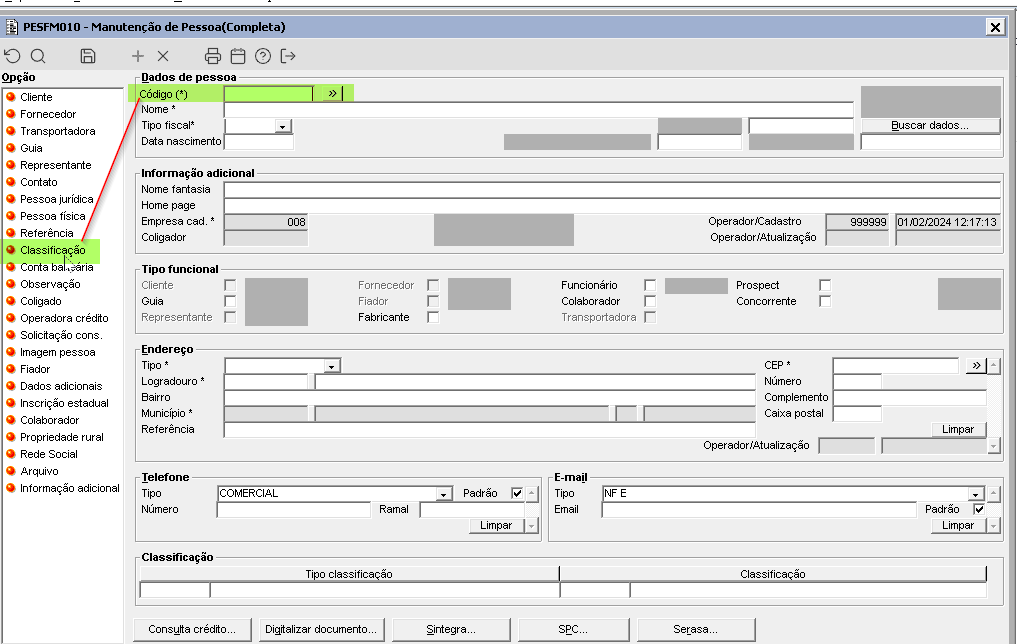Open Classificação option in sidebar
1017x644 pixels.
(x=53, y=250)
